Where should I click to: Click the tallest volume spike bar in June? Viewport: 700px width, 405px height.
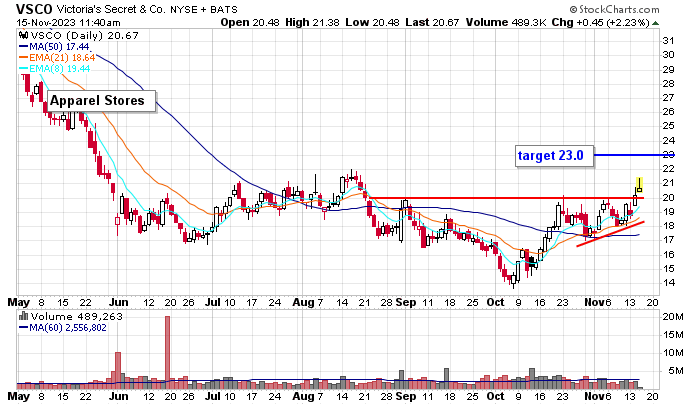click(167, 352)
